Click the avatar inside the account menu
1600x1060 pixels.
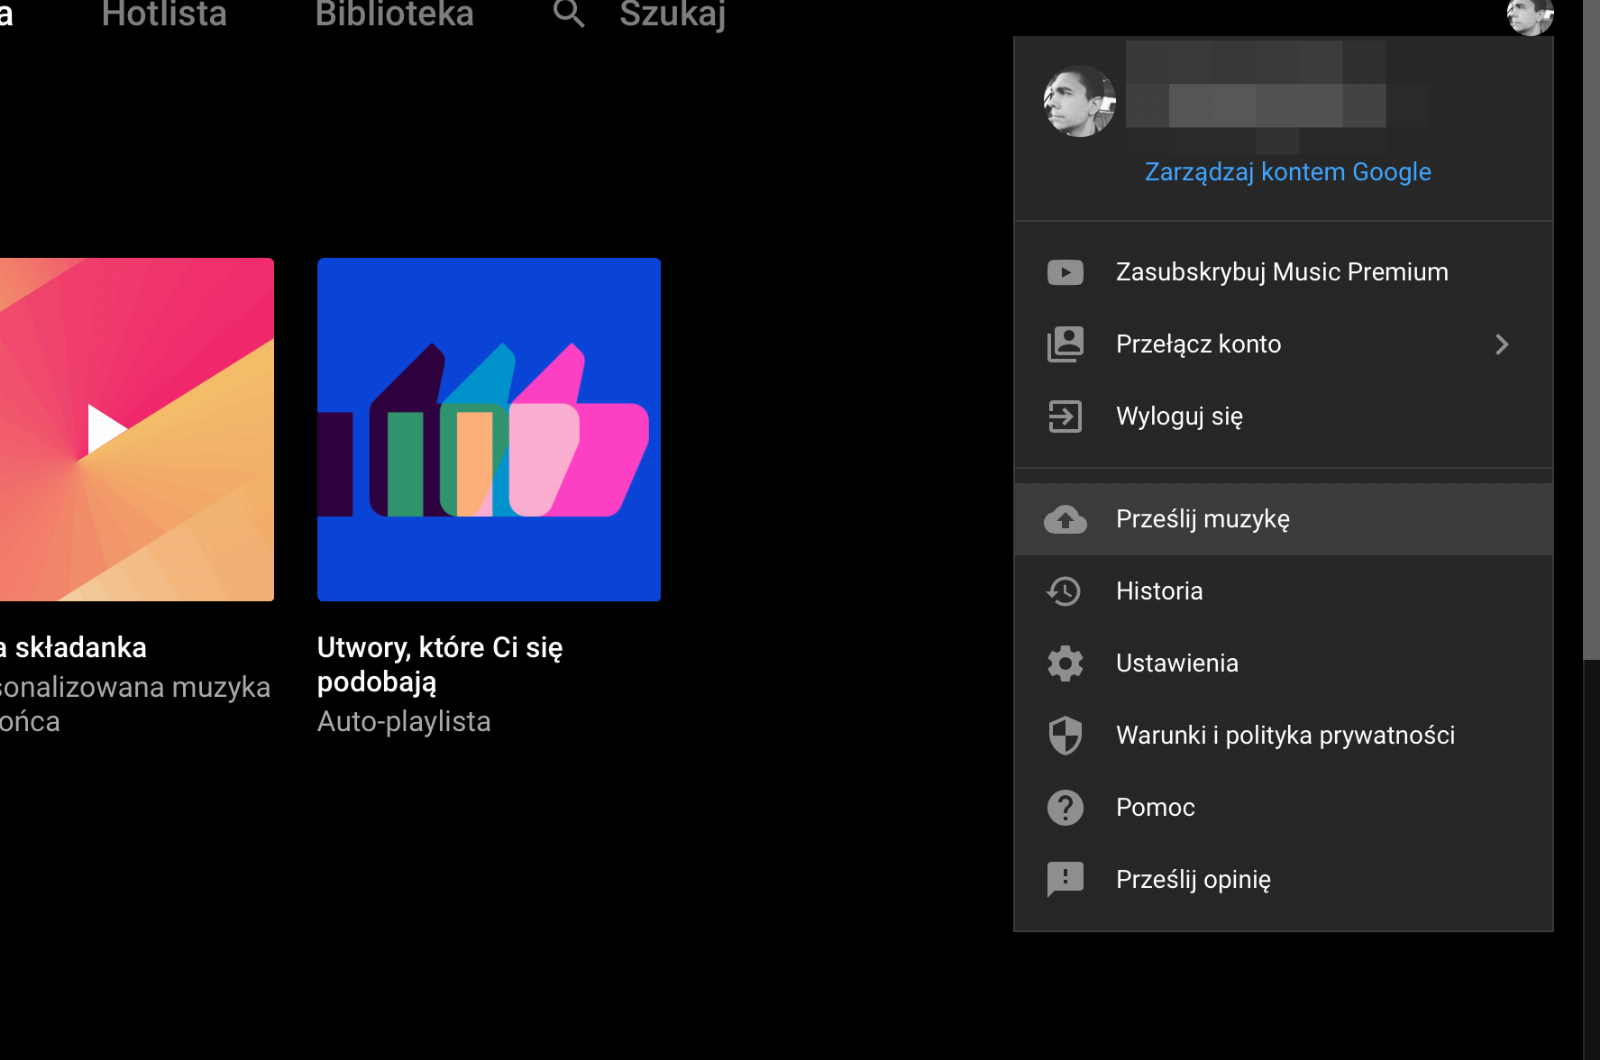[1080, 102]
